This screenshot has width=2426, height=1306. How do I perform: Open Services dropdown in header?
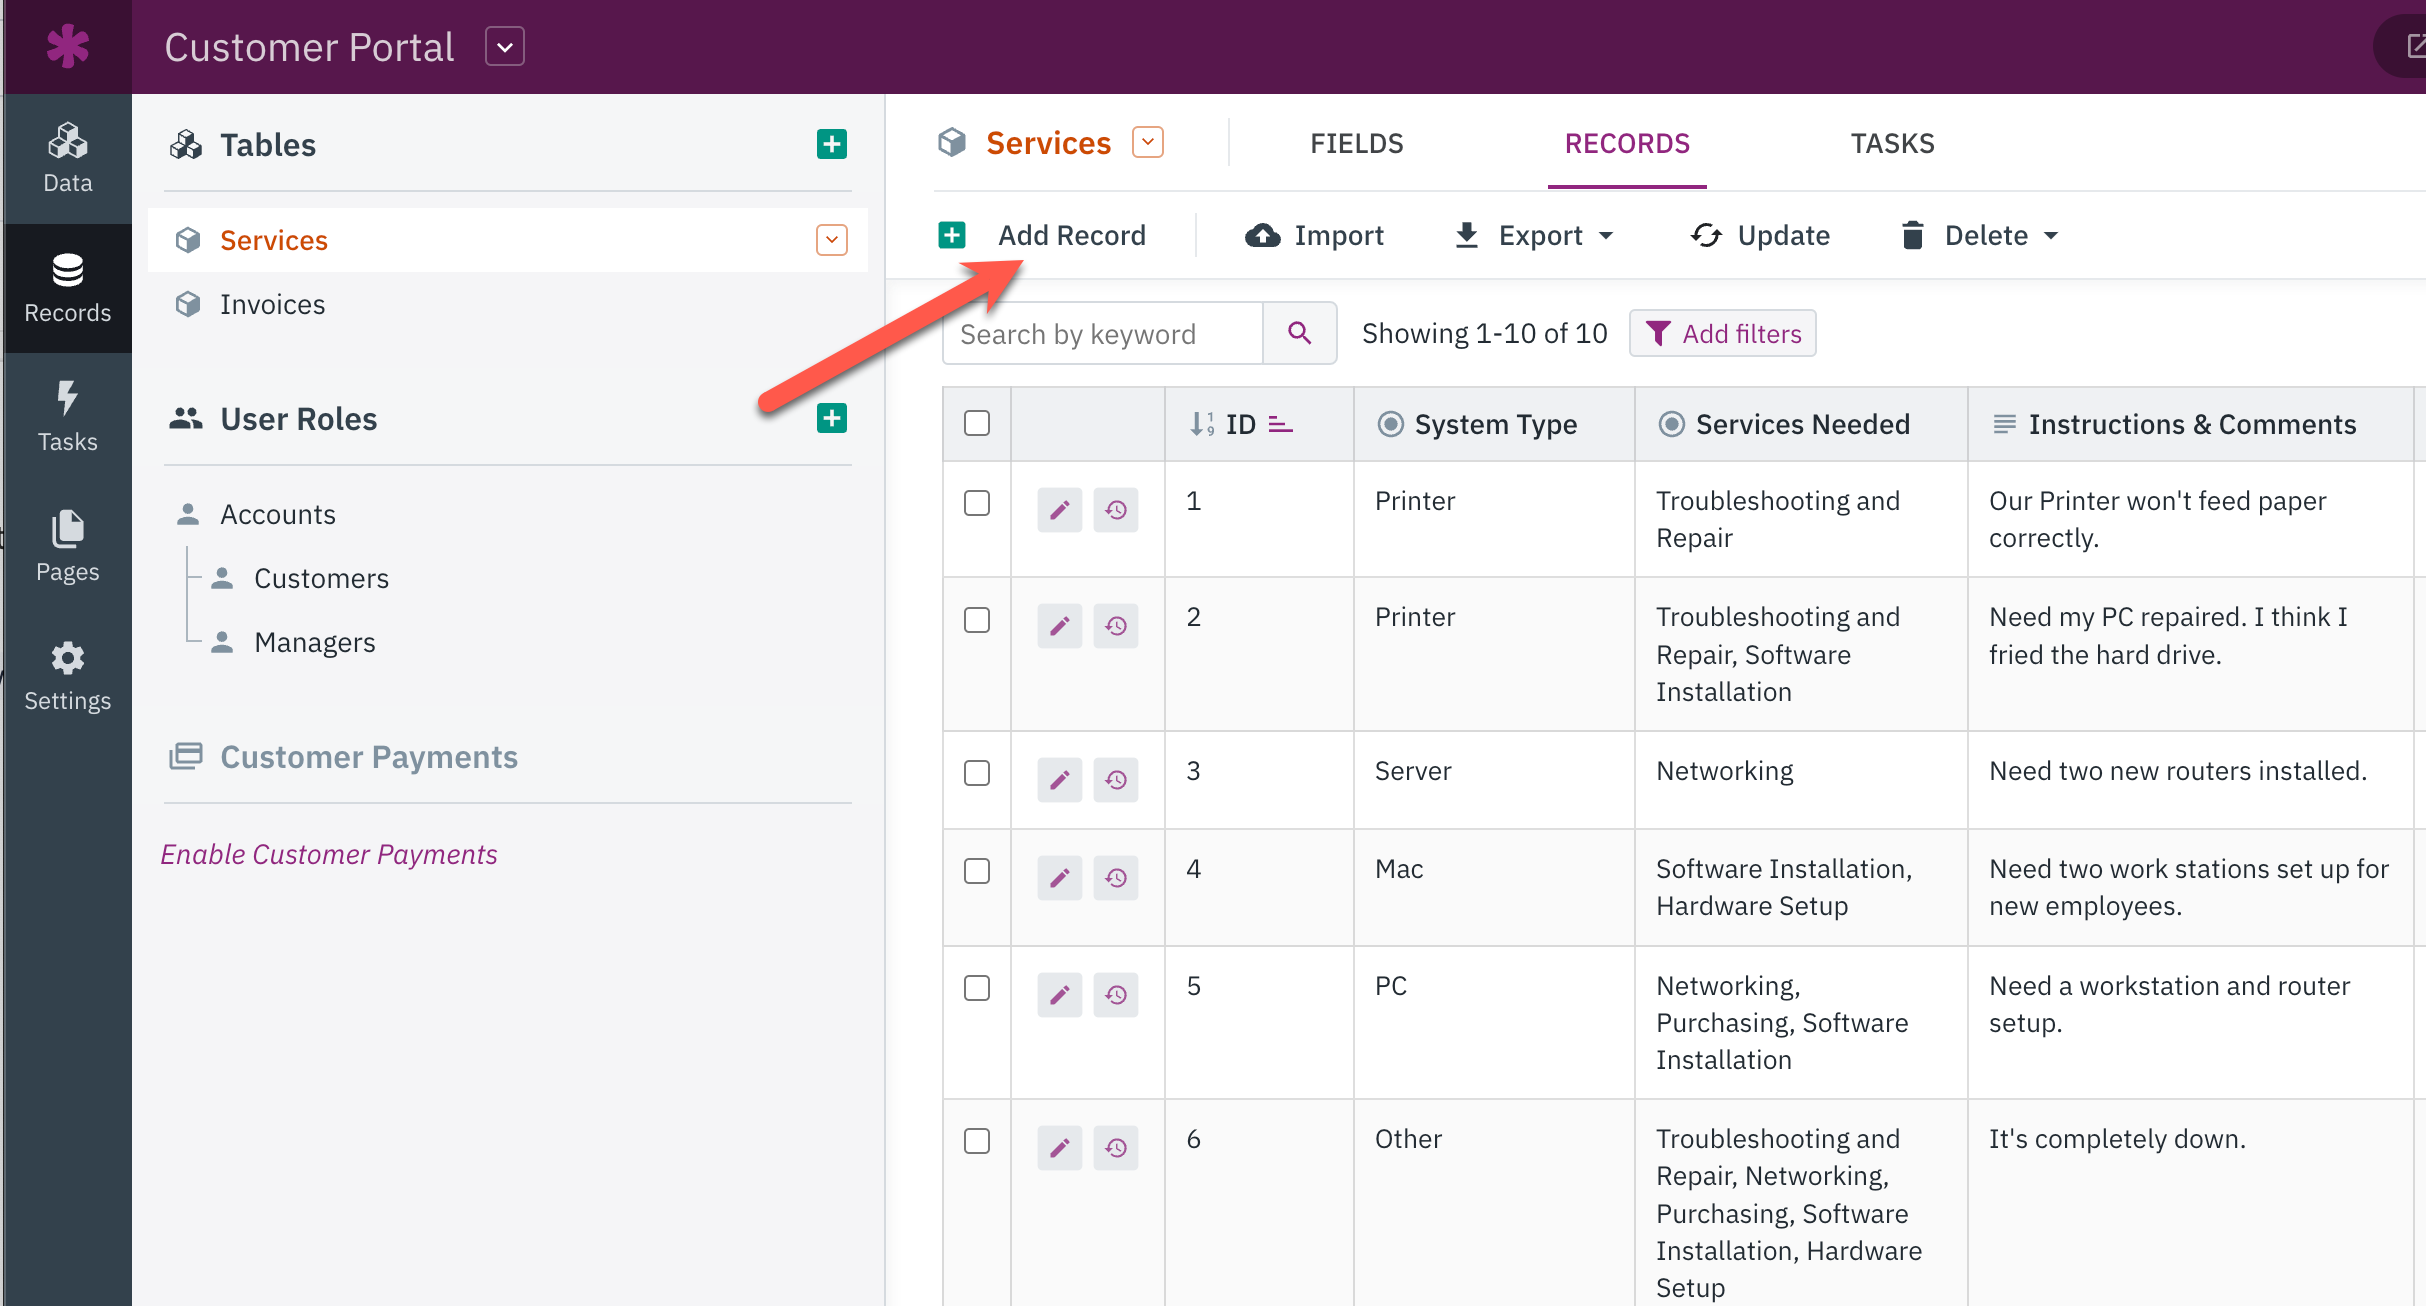(1148, 142)
